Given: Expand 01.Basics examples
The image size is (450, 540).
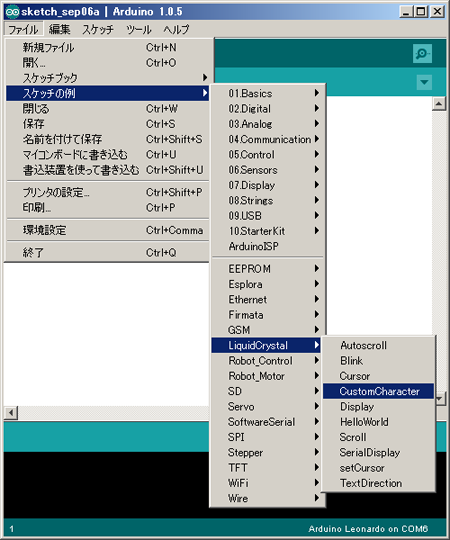Looking at the screenshot, I should point(267,93).
